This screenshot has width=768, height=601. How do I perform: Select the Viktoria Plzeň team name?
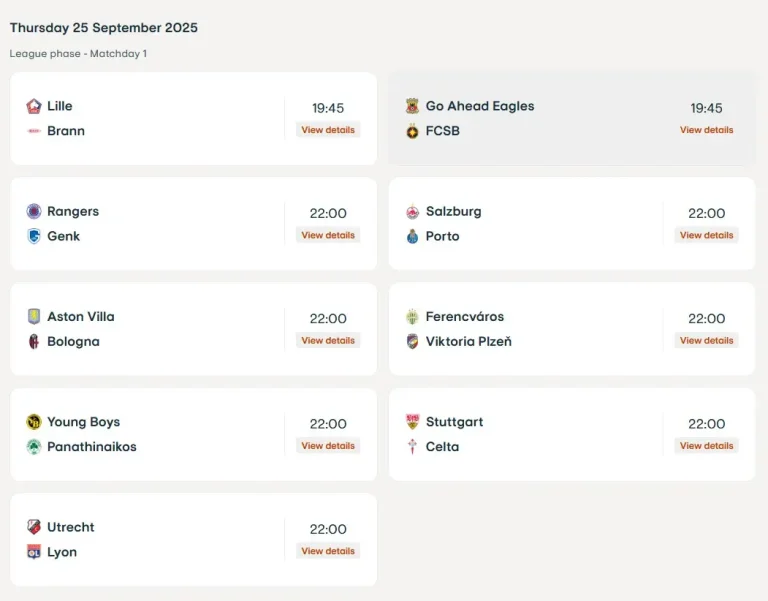468,342
